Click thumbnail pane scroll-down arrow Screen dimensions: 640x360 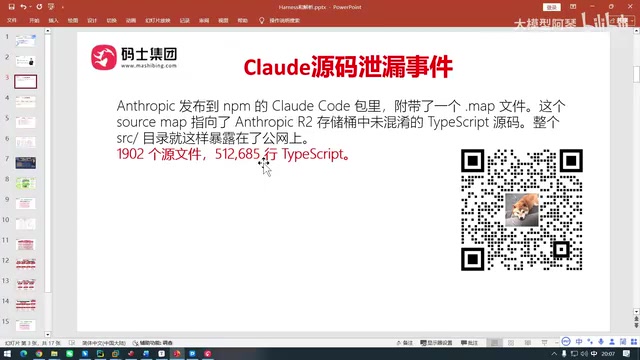(48, 334)
